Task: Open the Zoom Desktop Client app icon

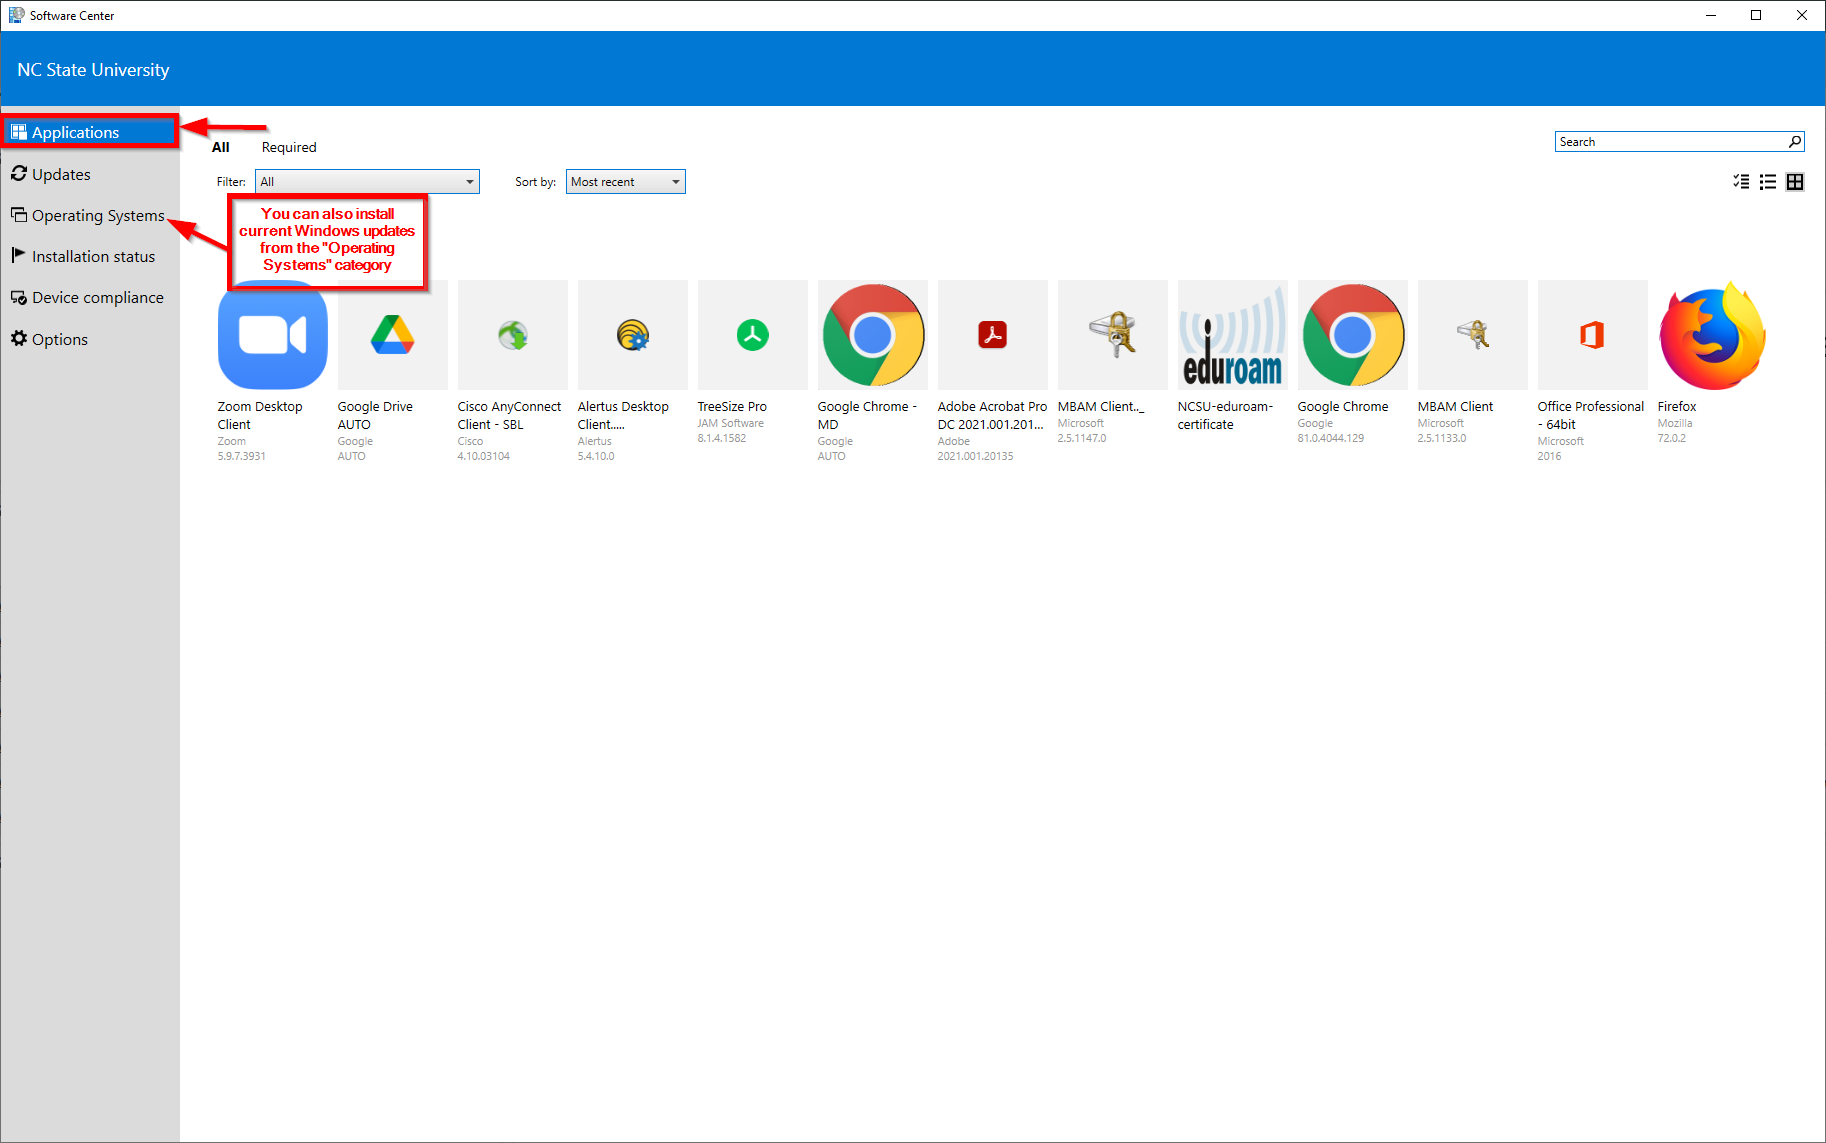Action: point(272,335)
